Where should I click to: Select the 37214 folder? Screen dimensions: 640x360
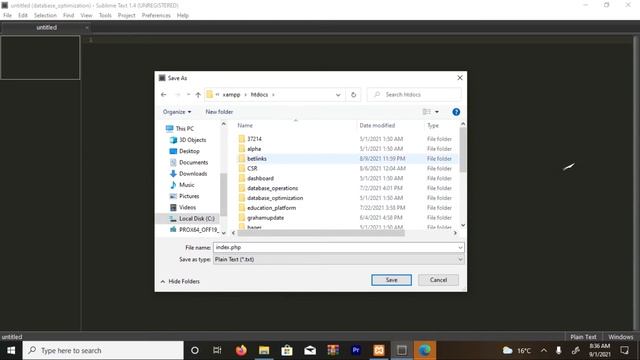click(x=254, y=139)
